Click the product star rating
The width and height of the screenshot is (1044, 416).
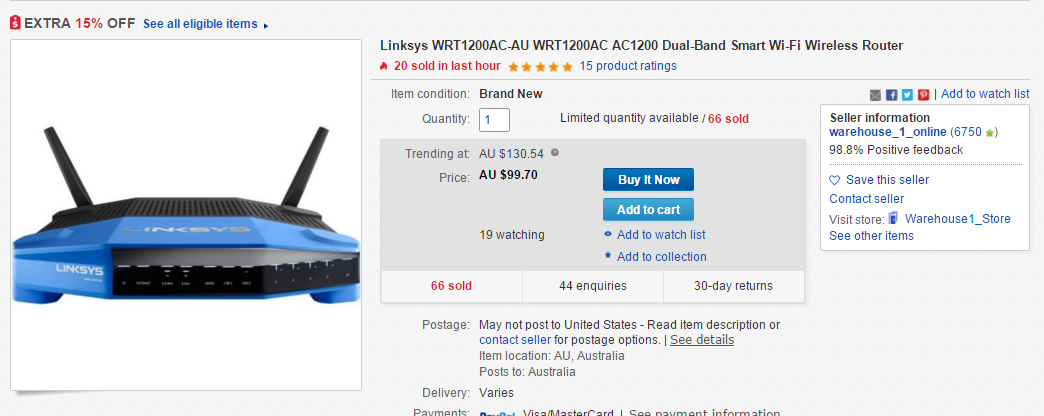tap(540, 67)
